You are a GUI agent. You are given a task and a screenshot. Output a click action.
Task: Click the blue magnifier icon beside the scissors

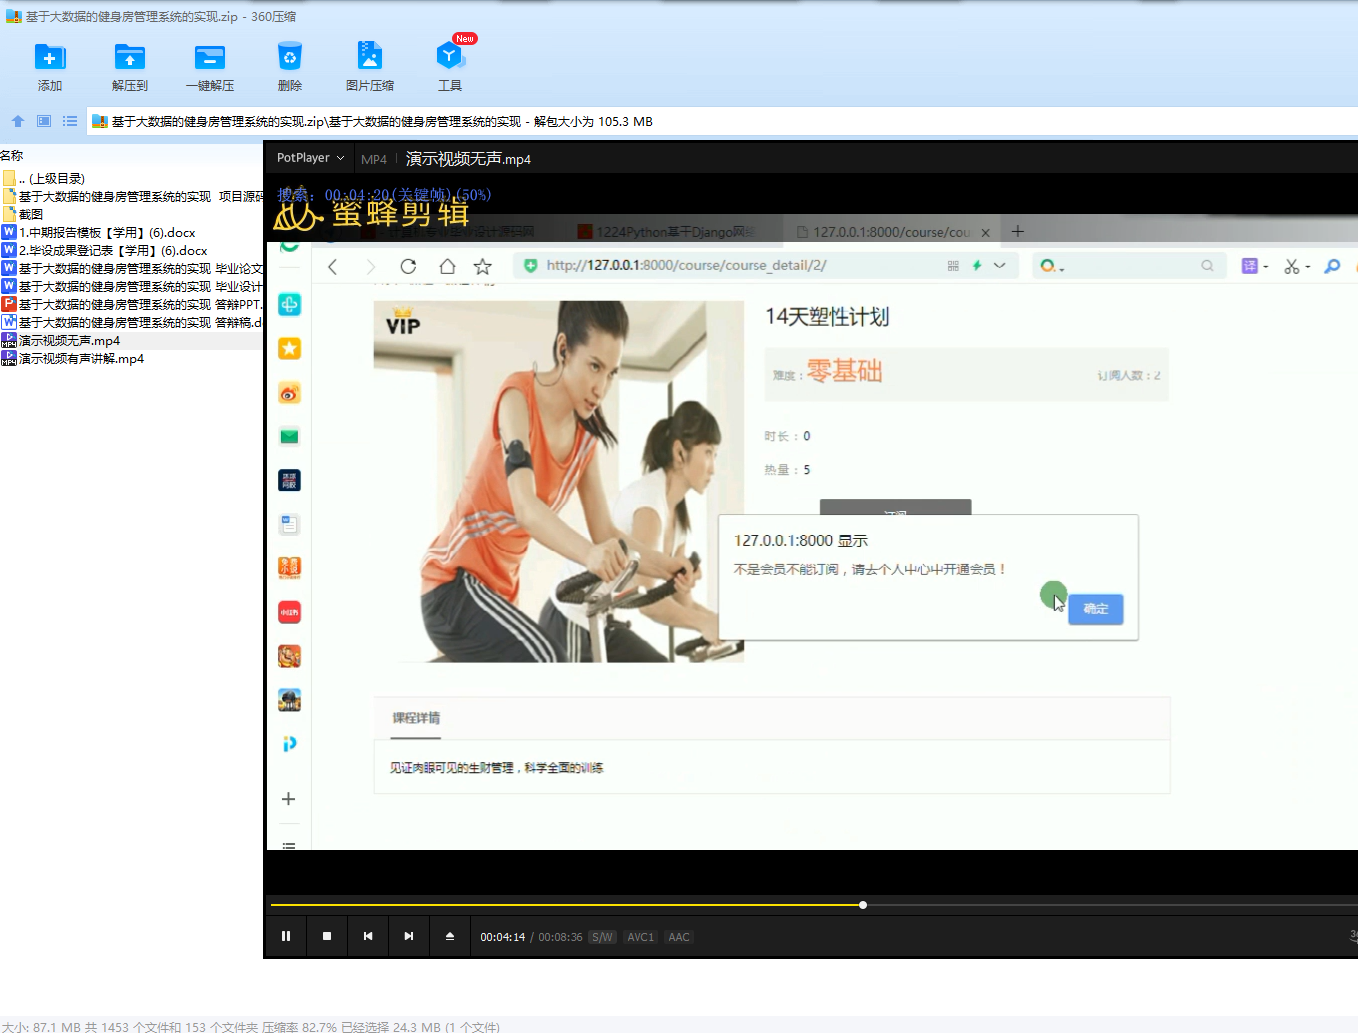pos(1332,266)
